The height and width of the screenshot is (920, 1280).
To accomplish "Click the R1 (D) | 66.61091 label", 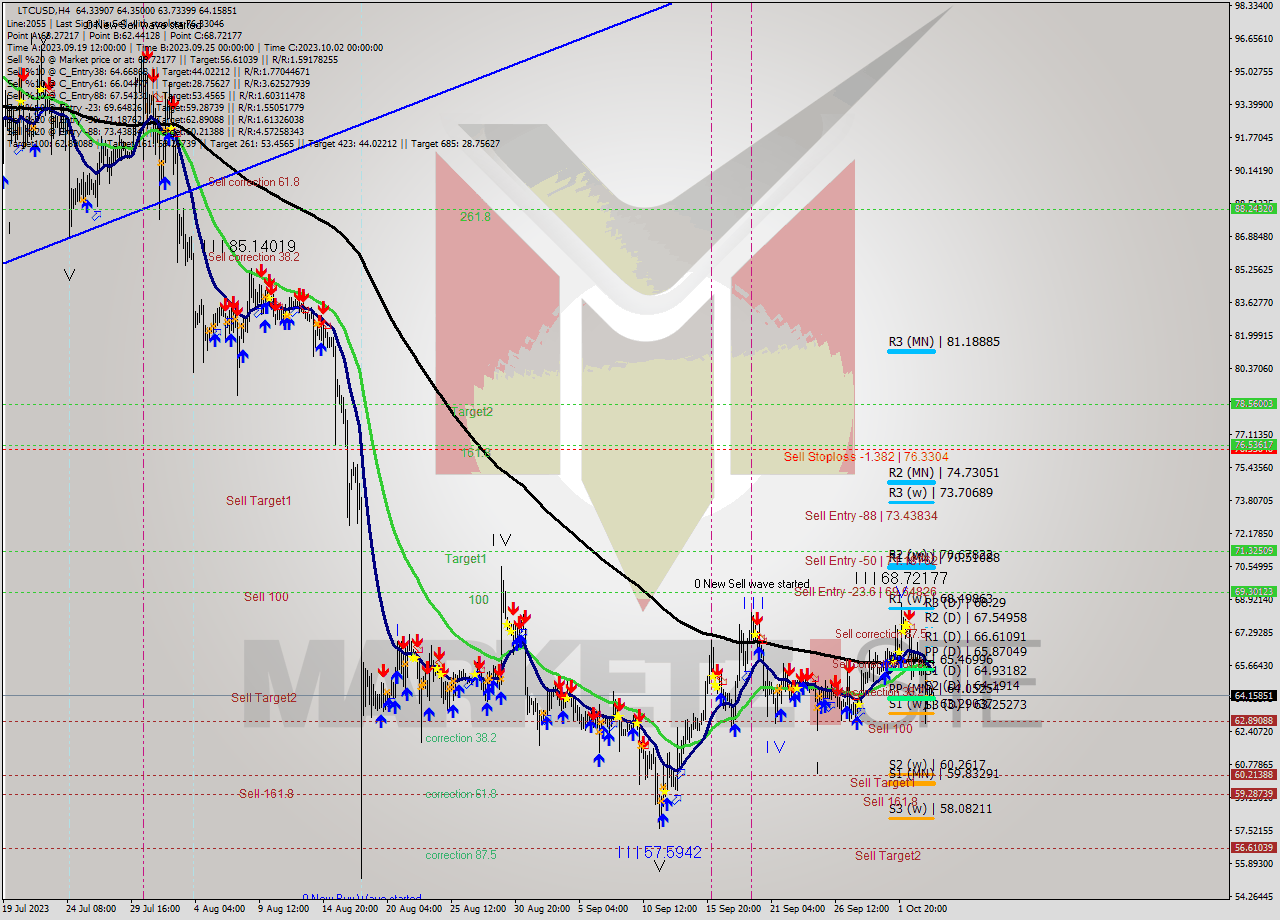I will [x=975, y=637].
